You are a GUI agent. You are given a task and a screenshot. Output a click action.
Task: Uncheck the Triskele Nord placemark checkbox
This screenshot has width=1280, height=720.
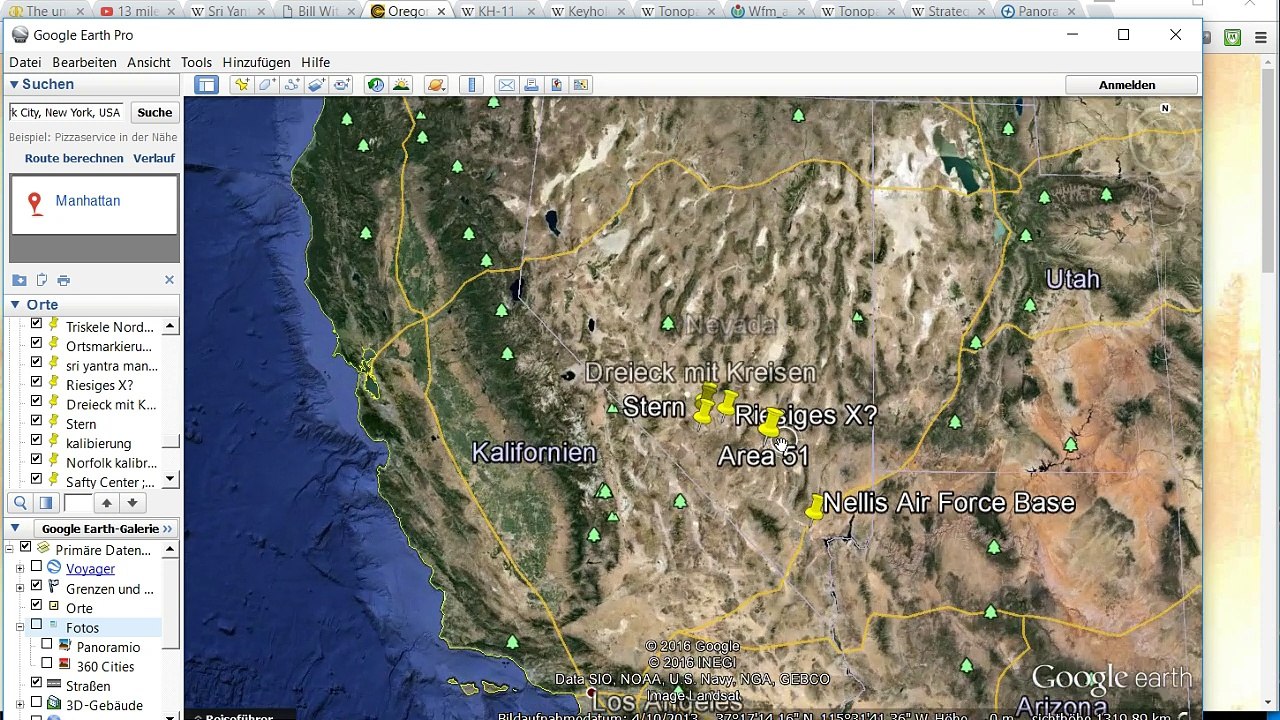[x=37, y=324]
